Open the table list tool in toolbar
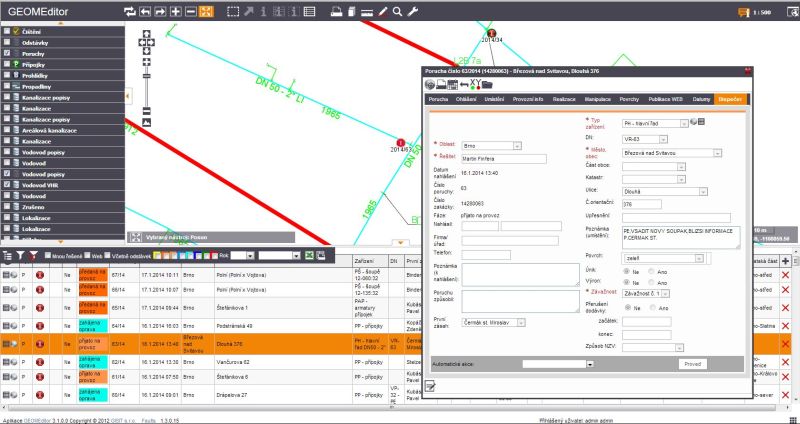The image size is (800, 424). pyautogui.click(x=309, y=11)
